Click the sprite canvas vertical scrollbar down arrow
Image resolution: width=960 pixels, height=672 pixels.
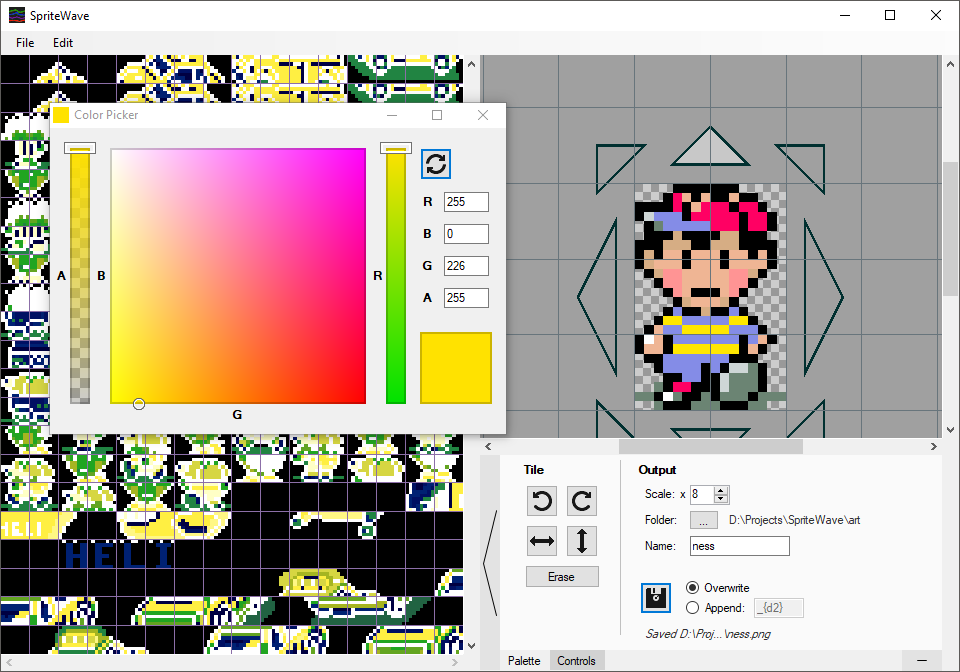950,430
